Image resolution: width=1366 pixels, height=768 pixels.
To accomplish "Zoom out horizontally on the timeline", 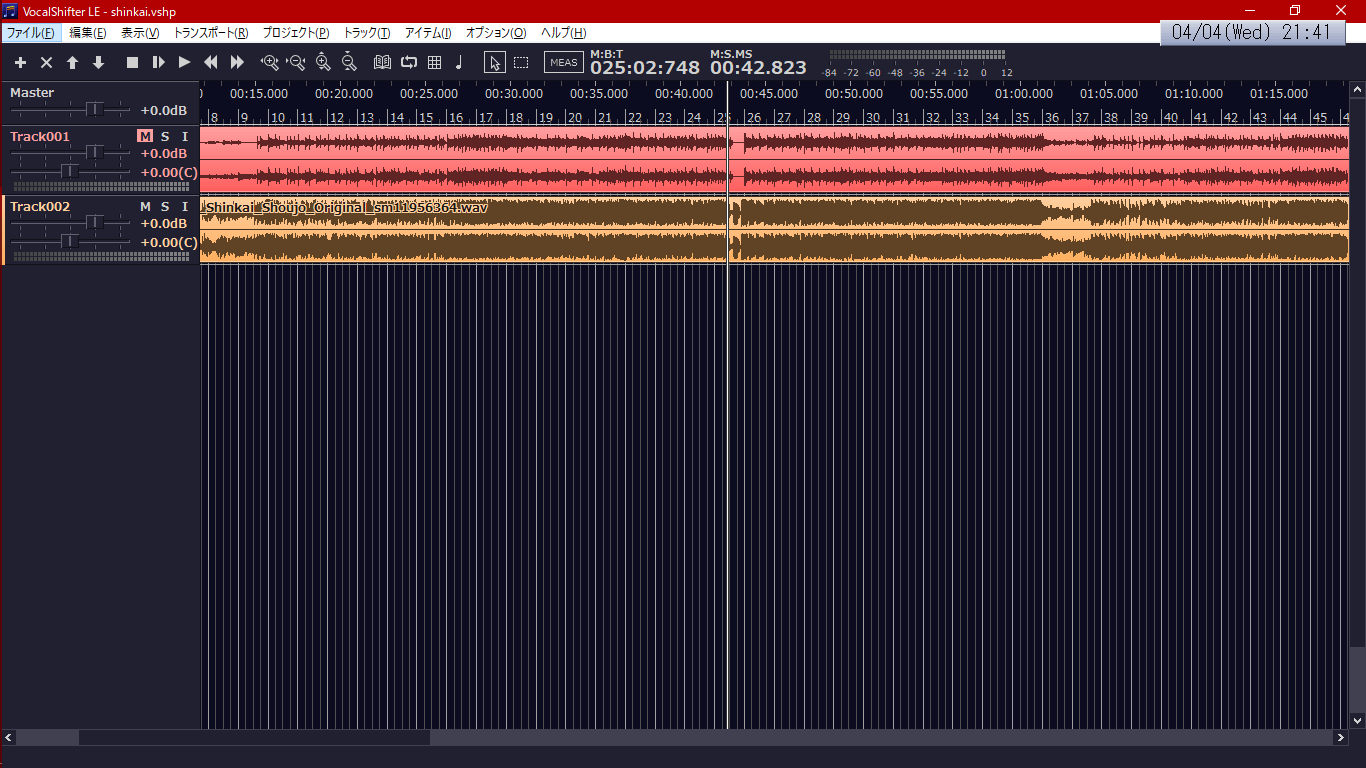I will pos(296,62).
